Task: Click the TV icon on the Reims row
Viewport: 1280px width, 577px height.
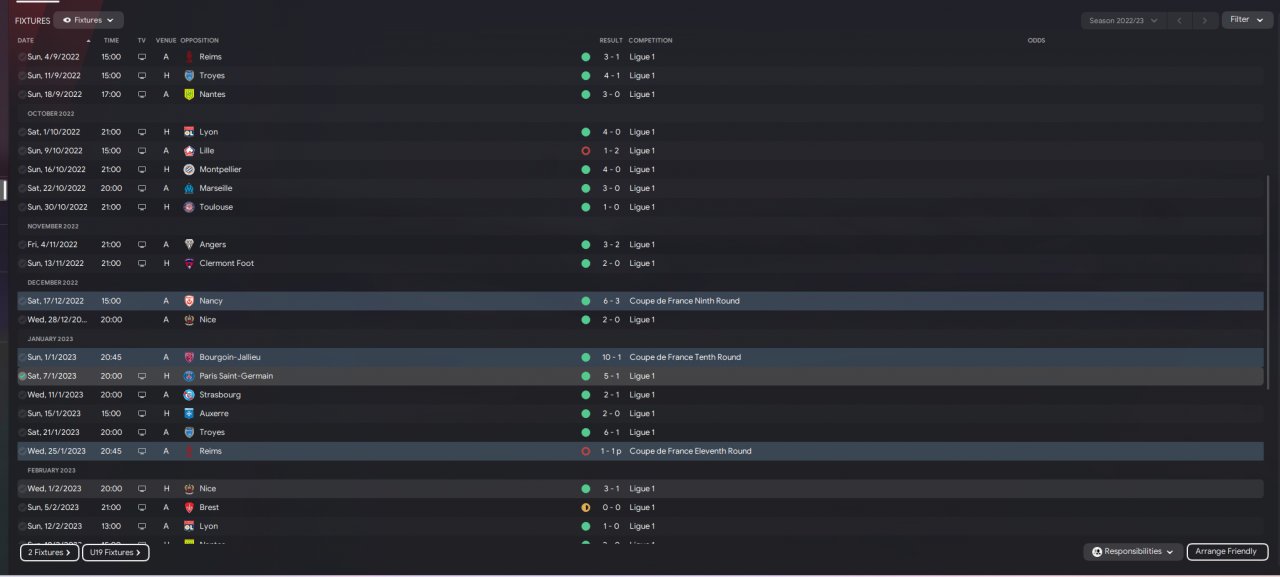Action: coord(141,57)
